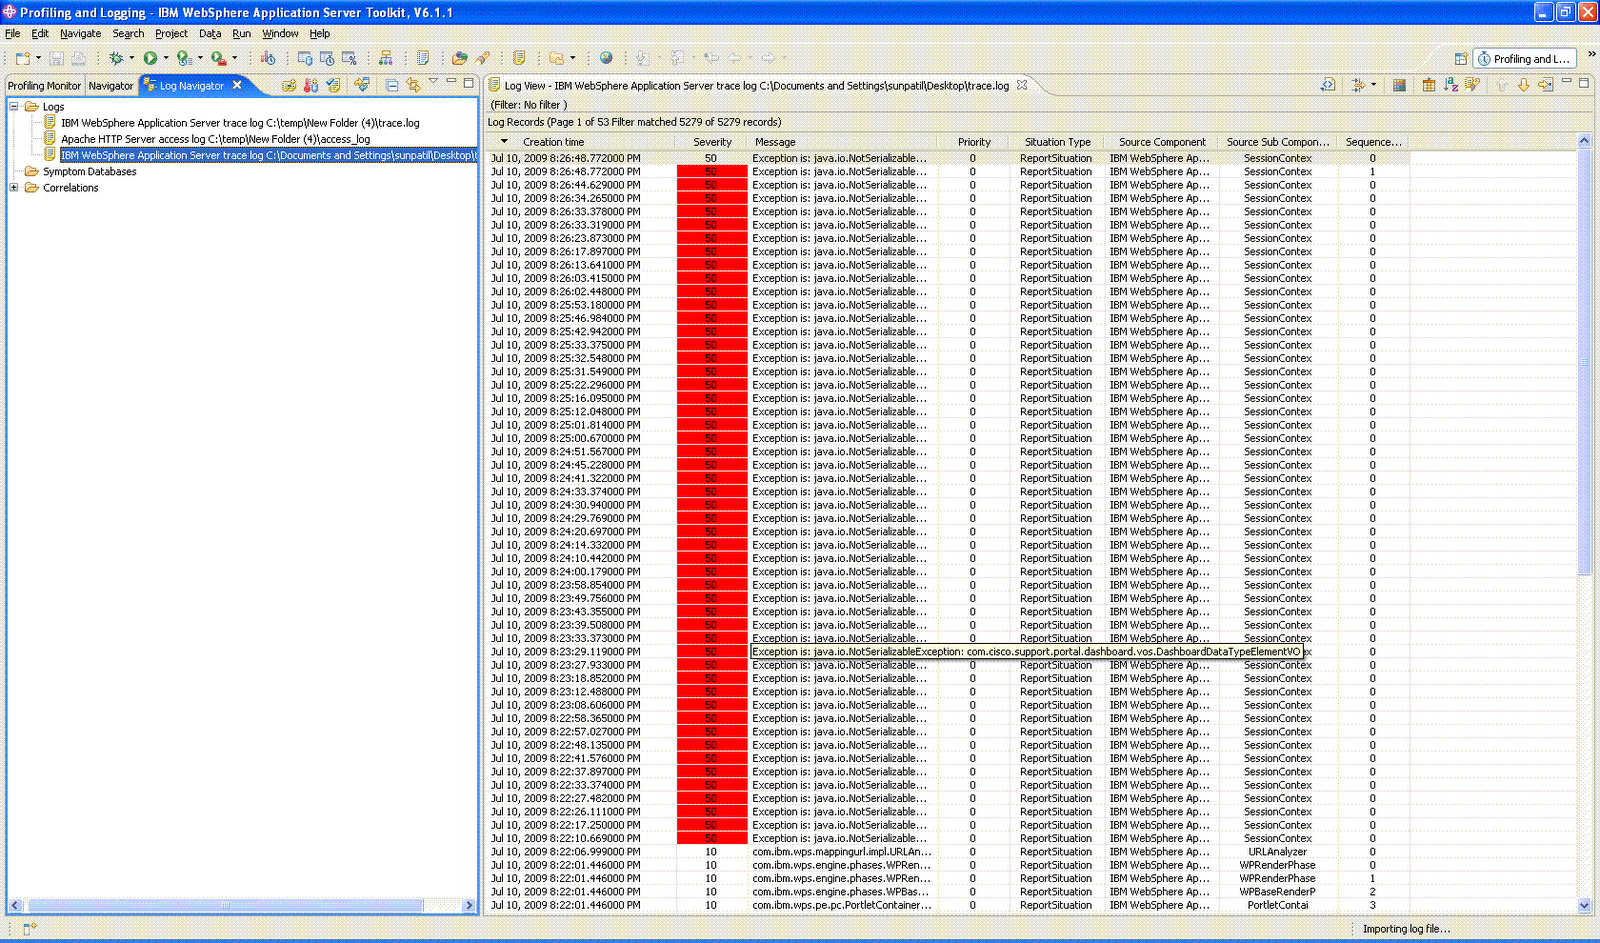This screenshot has height=943, width=1600.
Task: Click the Log View vertical scrollbar thumb
Action: coord(1584,362)
